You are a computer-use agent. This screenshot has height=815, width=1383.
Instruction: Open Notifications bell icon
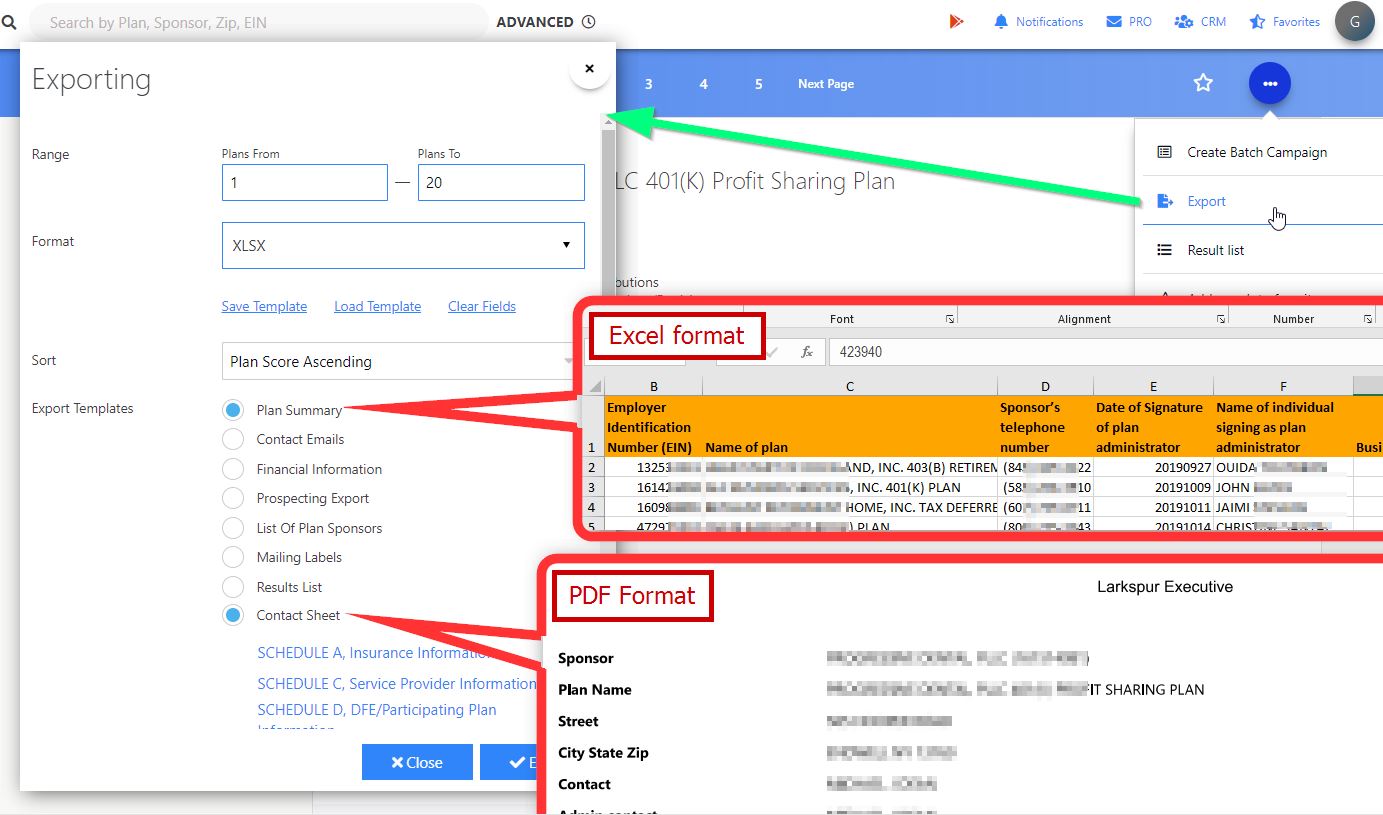pos(1001,22)
